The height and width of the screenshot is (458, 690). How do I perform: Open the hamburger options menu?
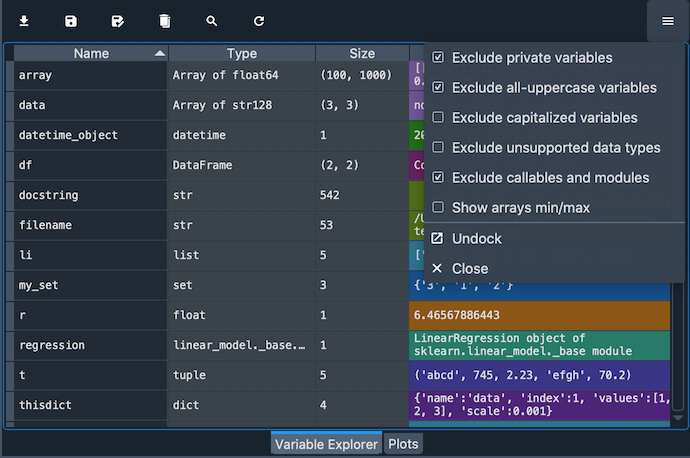click(667, 21)
